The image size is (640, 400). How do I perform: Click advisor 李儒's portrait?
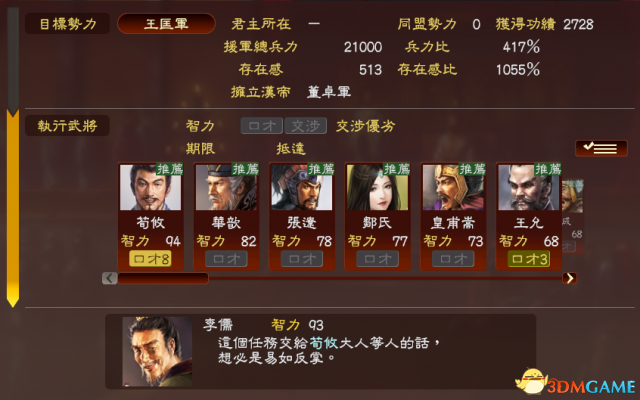pos(157,351)
